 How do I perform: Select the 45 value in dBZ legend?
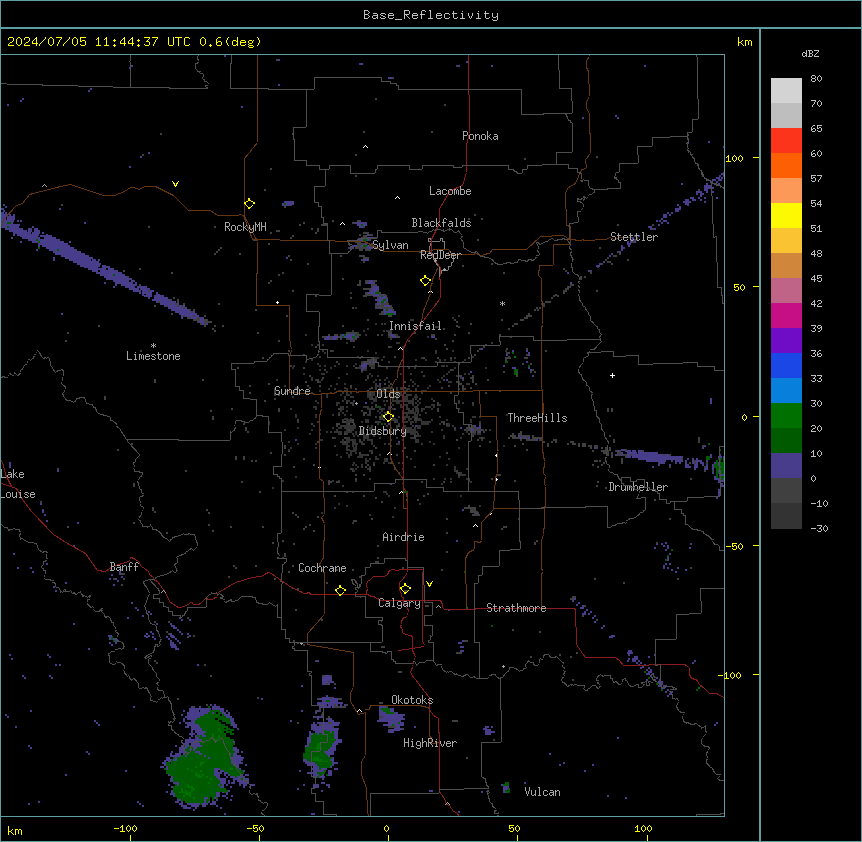(x=816, y=279)
